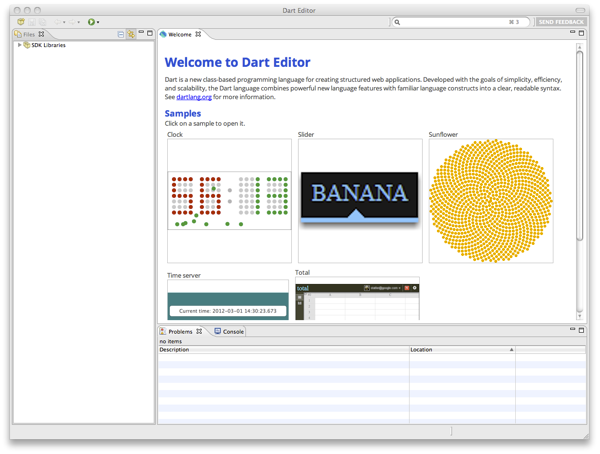Sort by the Location column header

point(462,349)
